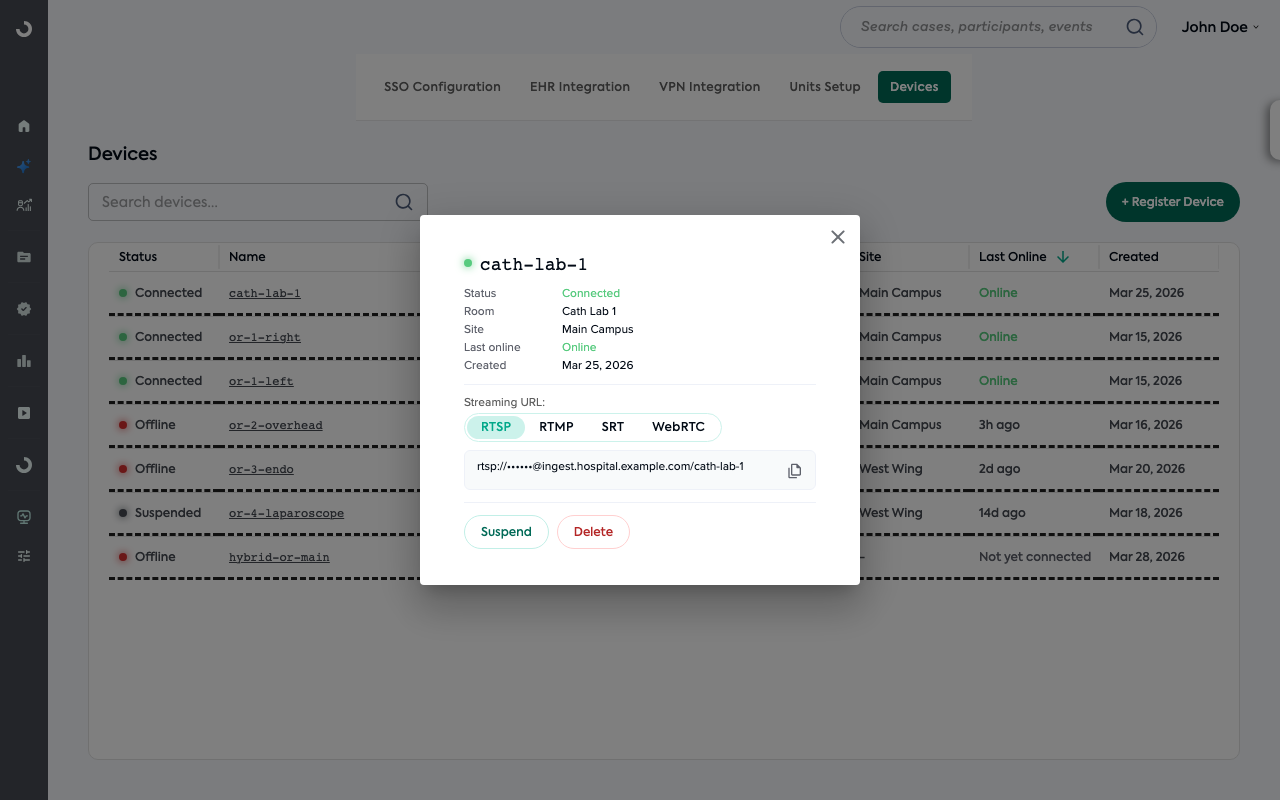The width and height of the screenshot is (1280, 800).
Task: Select the WebRTC streaming option
Action: click(x=679, y=427)
